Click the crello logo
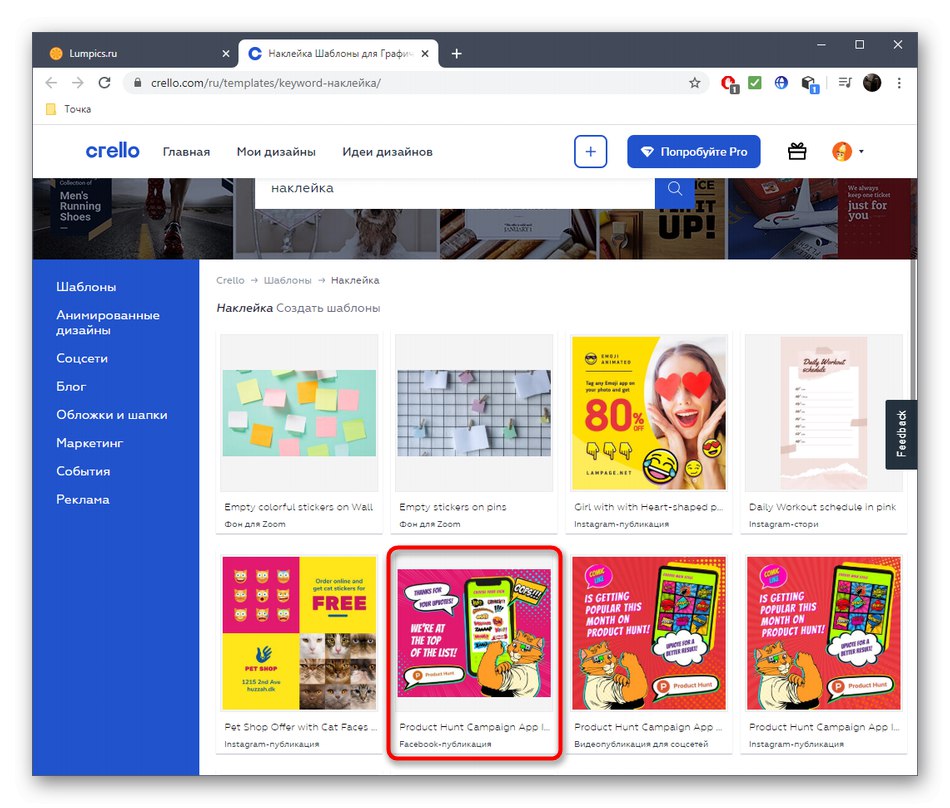Viewport: 950px width, 808px height. (112, 151)
